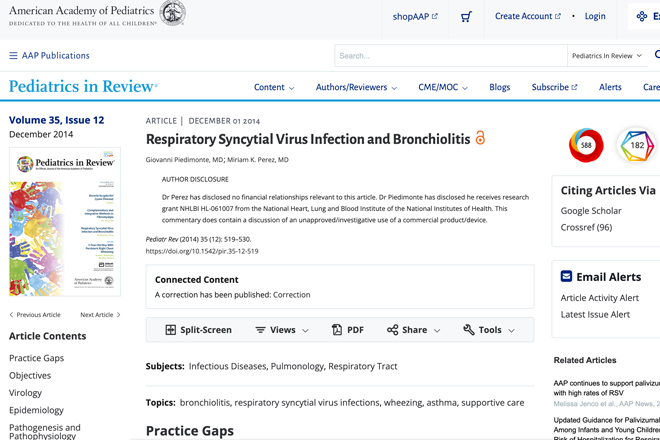Open the Altmetric score donut badge
This screenshot has height=440, width=660.
click(586, 145)
